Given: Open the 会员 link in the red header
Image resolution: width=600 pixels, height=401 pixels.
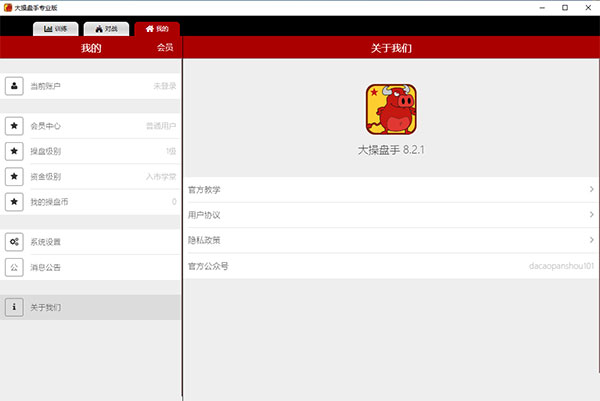Looking at the screenshot, I should 165,47.
